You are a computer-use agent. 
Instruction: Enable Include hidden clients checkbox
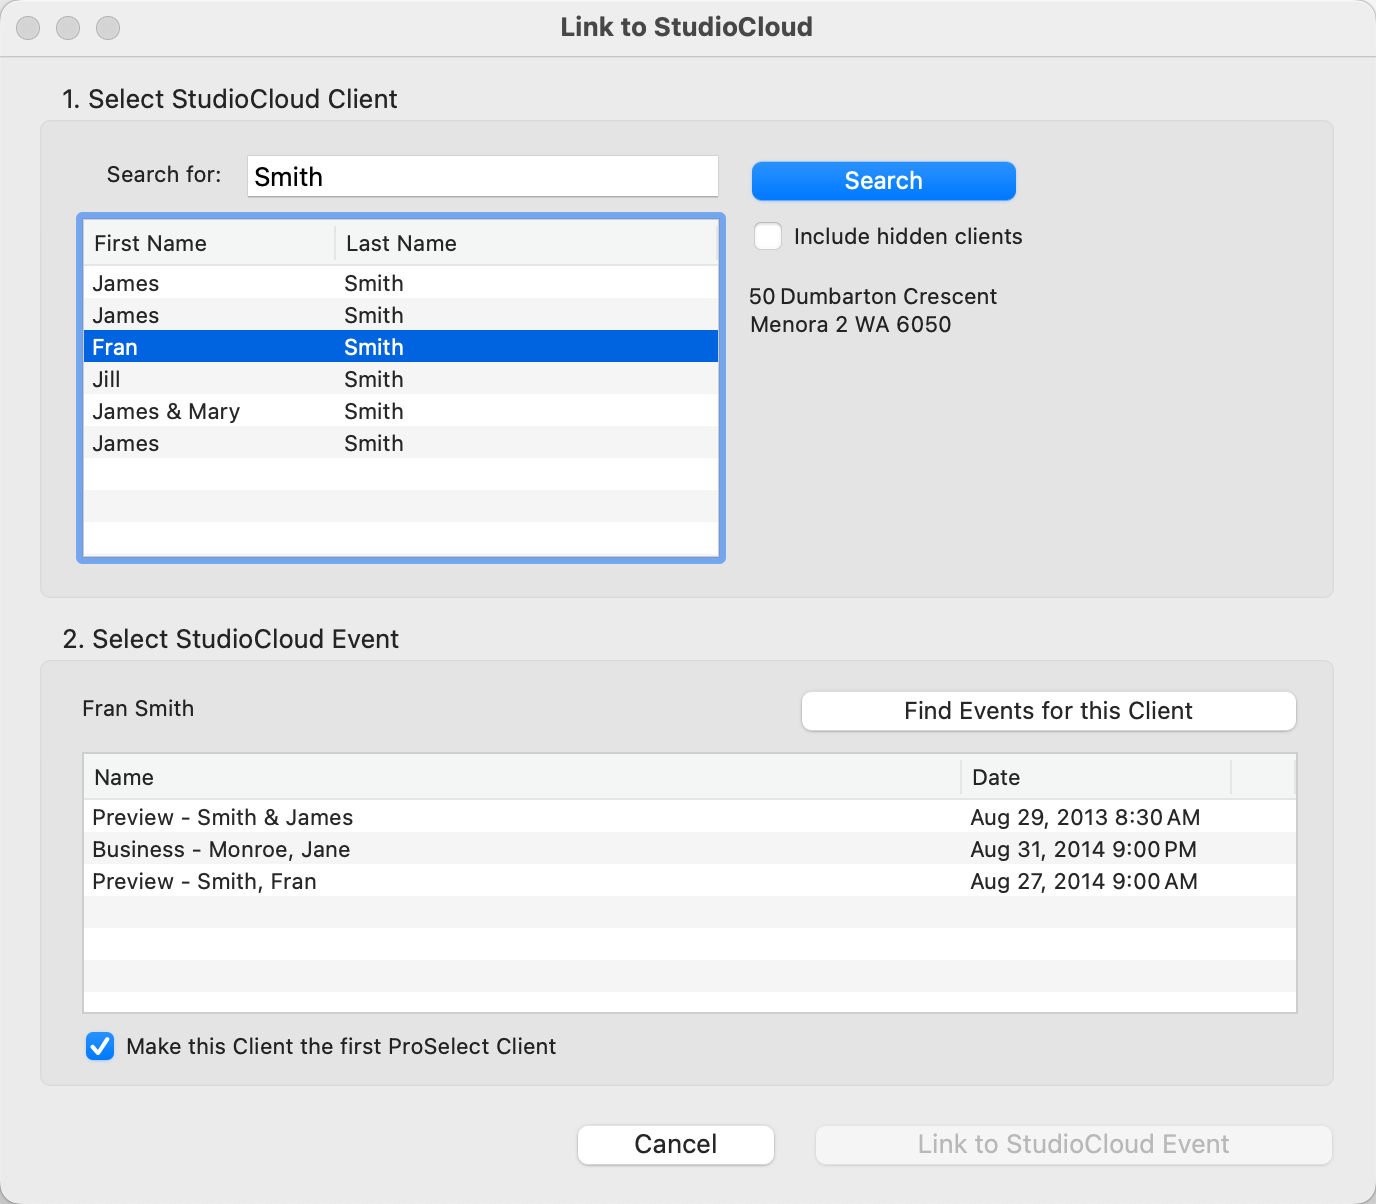tap(768, 237)
